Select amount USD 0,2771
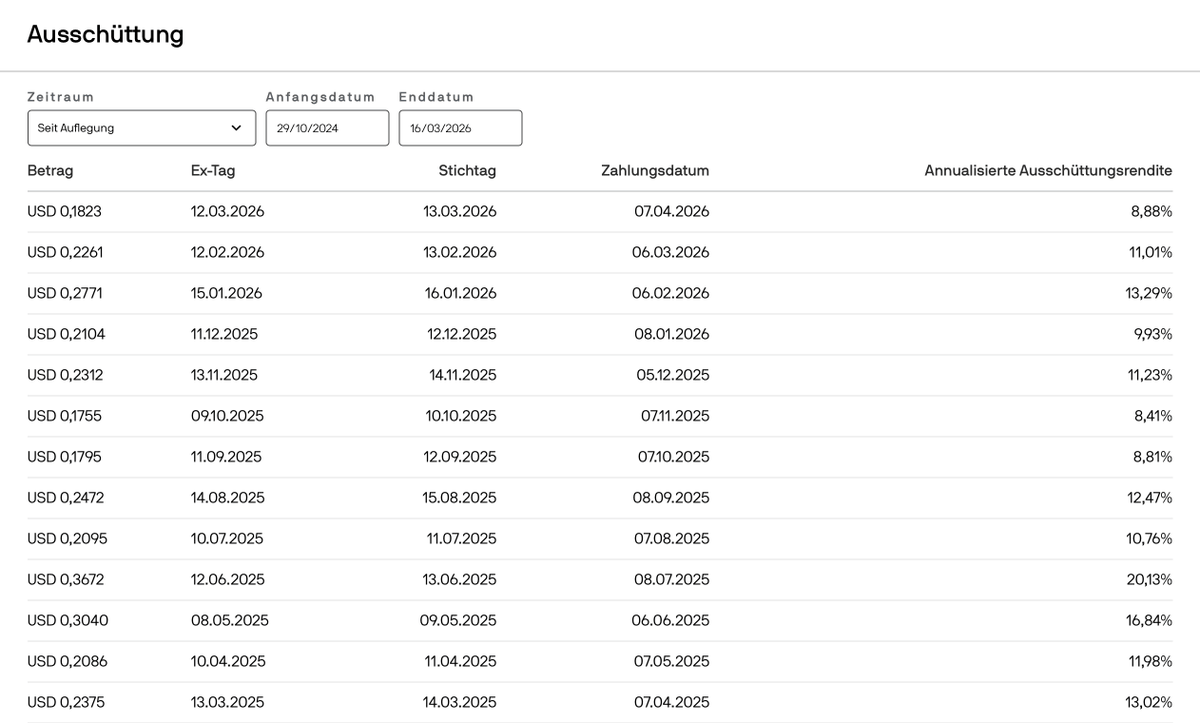 [65, 294]
